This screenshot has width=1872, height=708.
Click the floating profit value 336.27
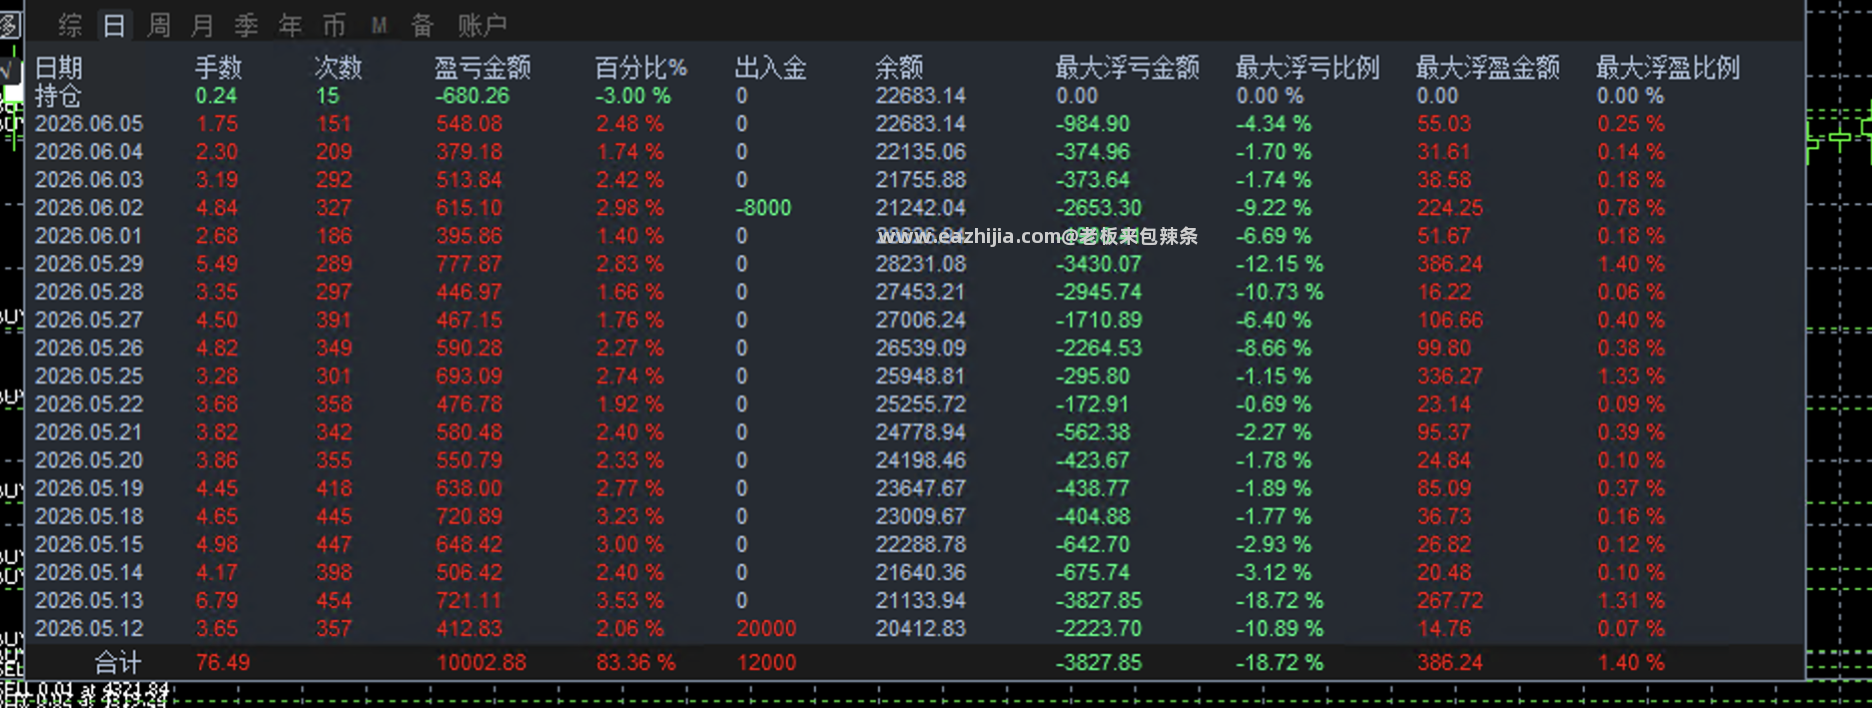tap(1450, 376)
